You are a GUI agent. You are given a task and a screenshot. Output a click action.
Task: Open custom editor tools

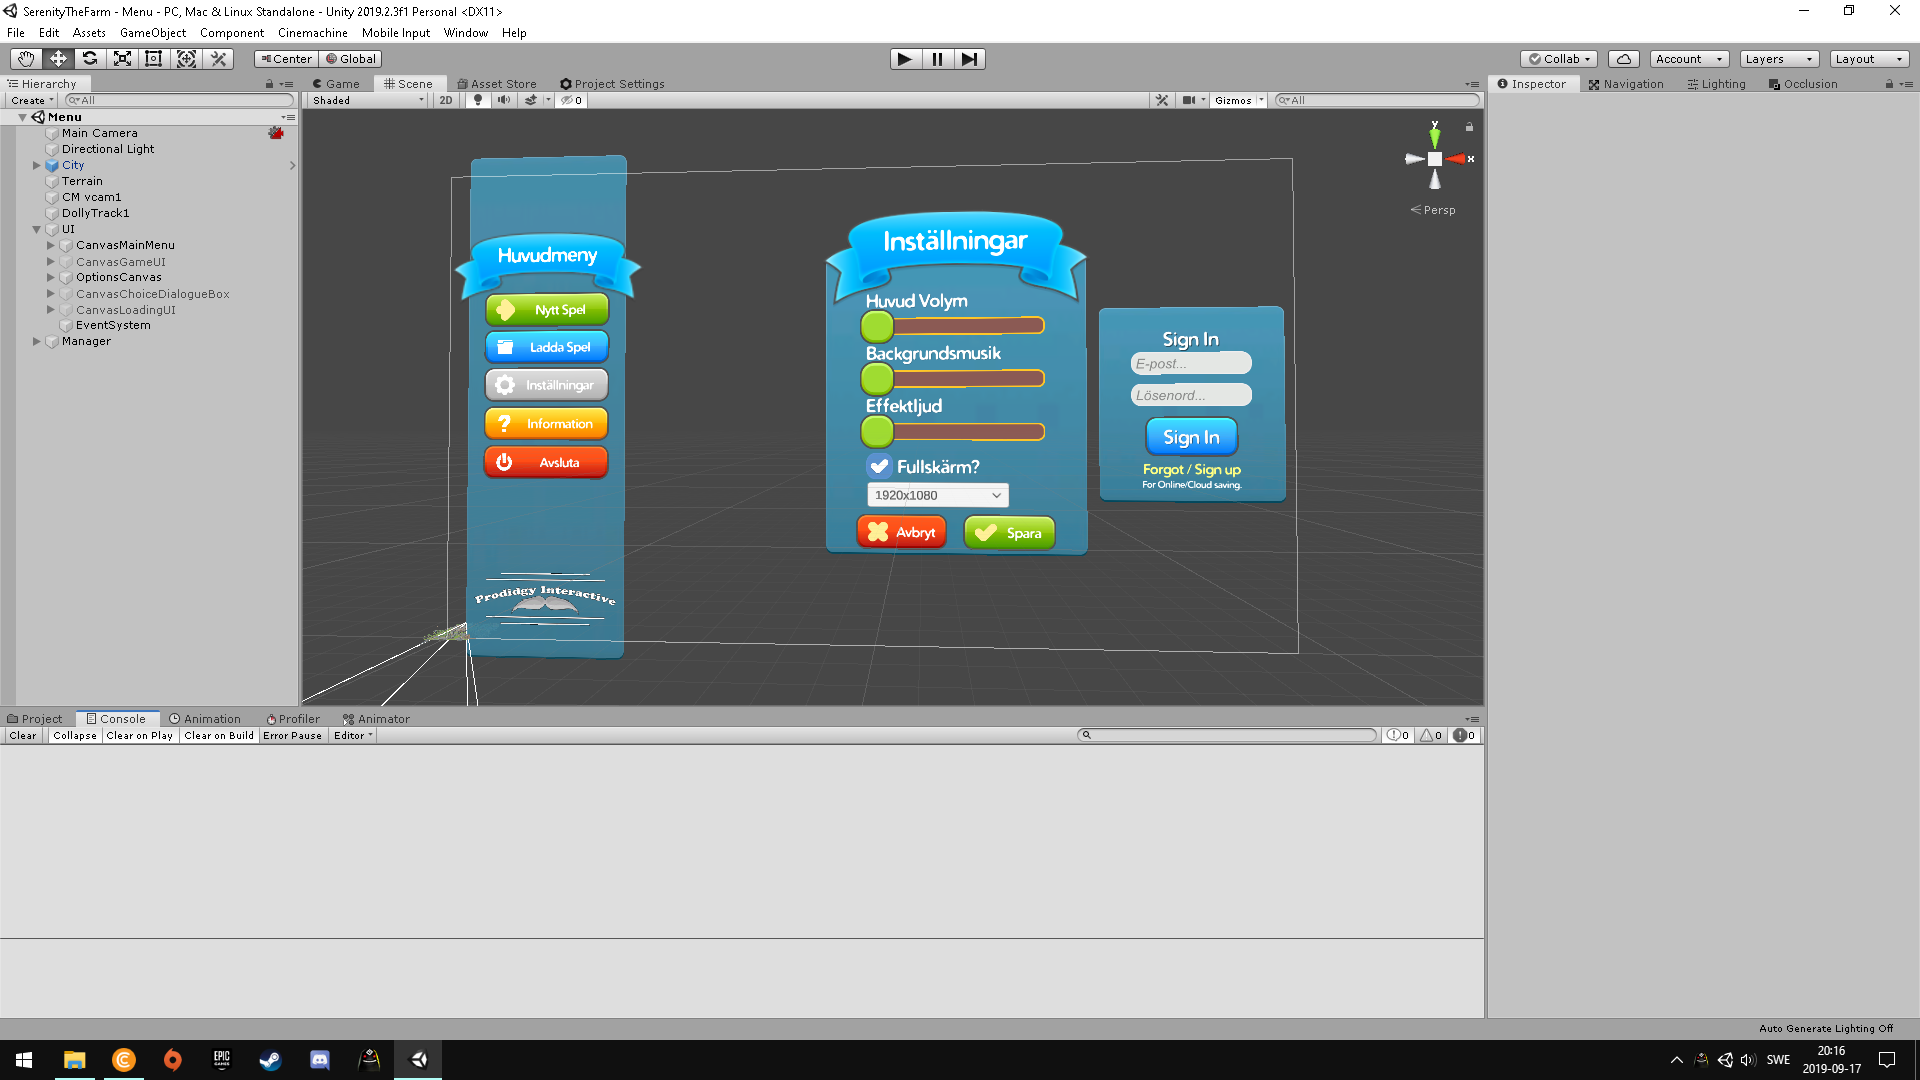point(218,59)
